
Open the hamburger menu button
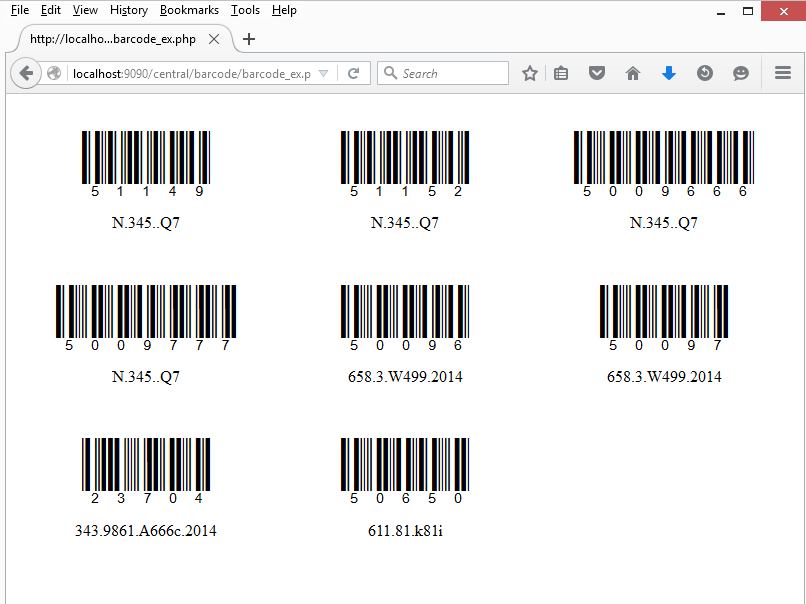pos(783,73)
